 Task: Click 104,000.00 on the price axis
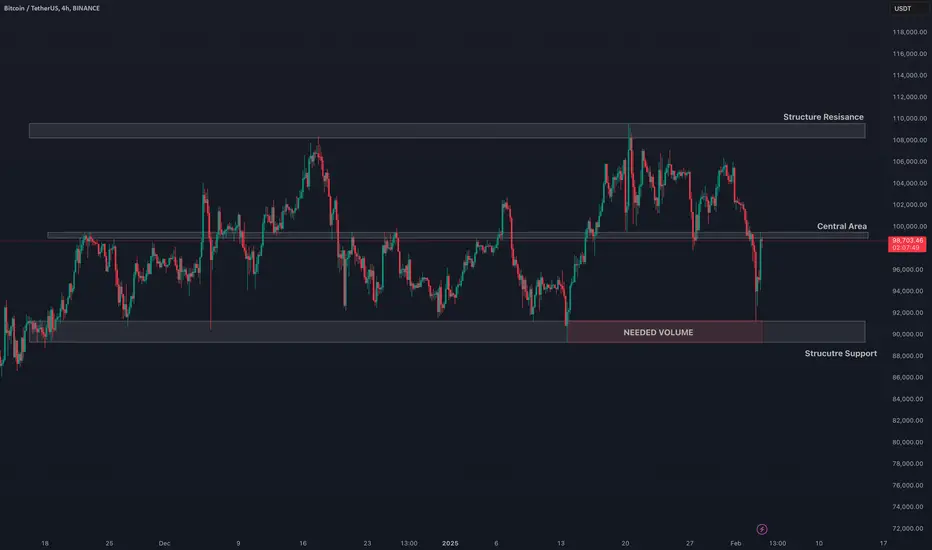coord(909,183)
